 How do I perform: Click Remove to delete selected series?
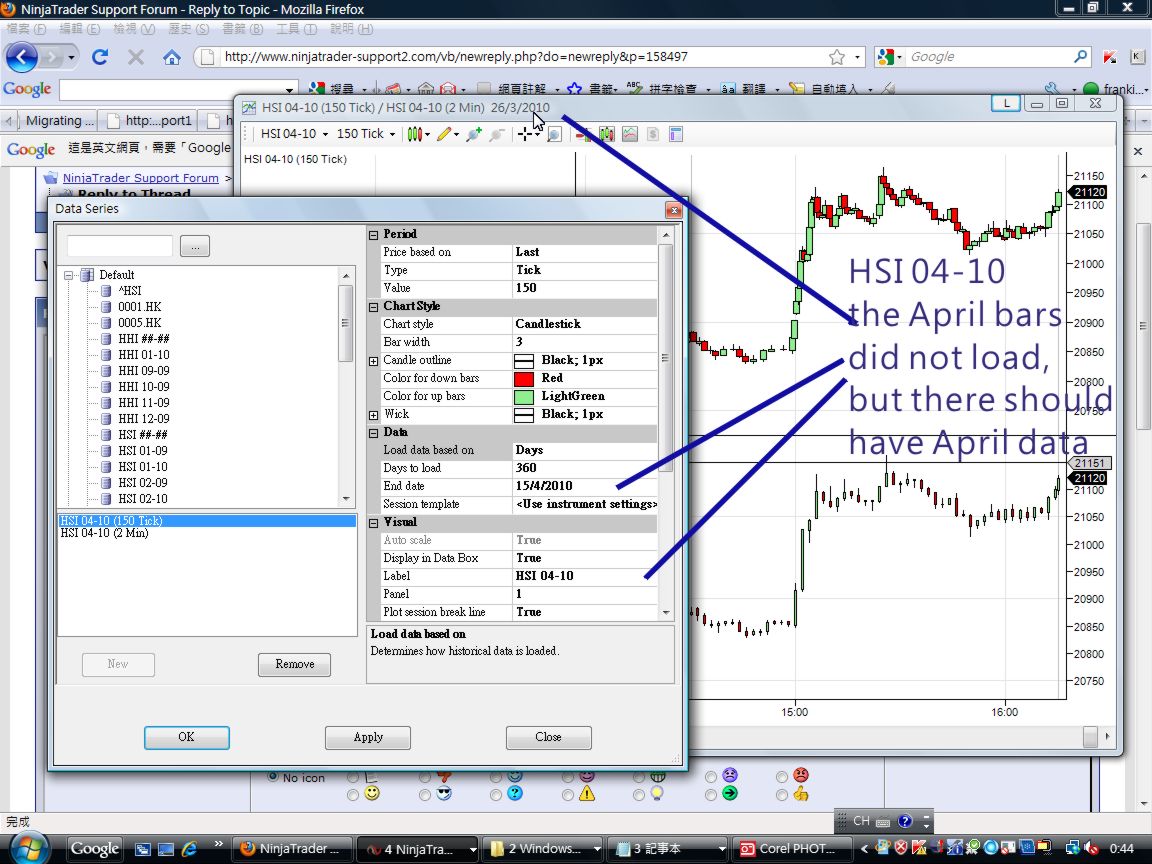coord(295,664)
